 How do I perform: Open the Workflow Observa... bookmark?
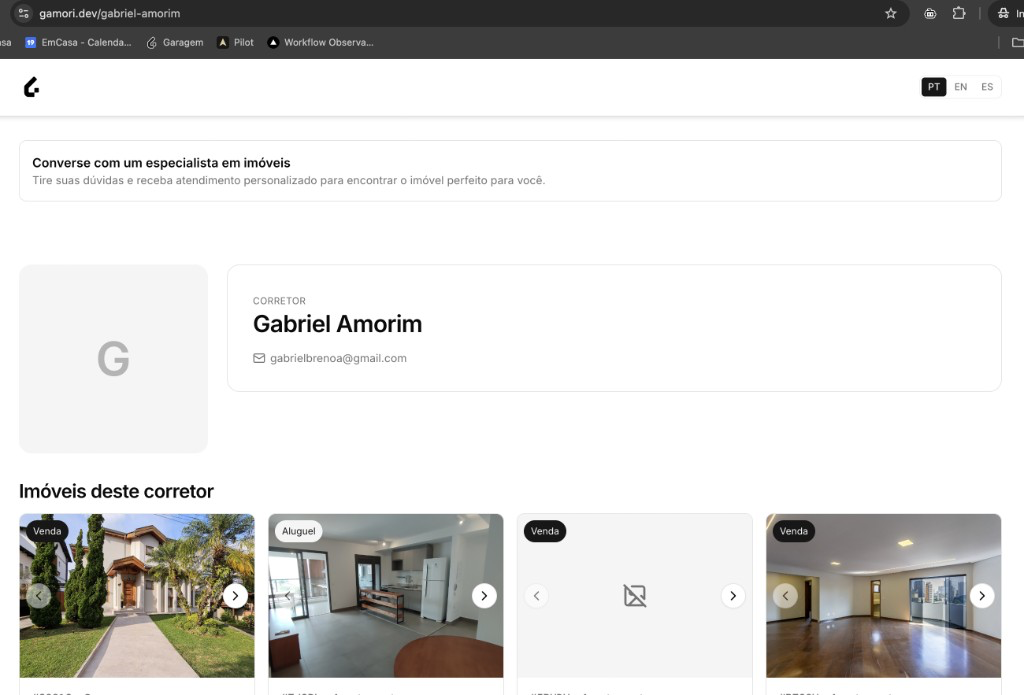(321, 42)
